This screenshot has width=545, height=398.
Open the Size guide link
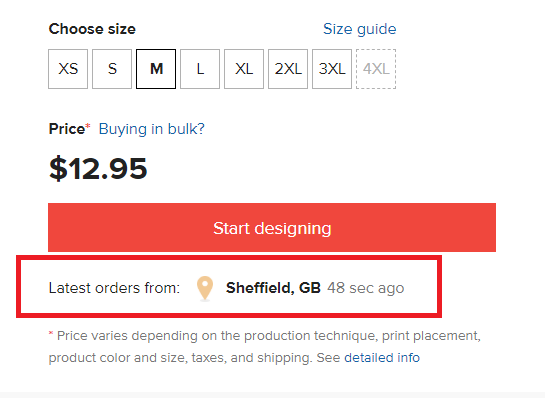pyautogui.click(x=360, y=29)
